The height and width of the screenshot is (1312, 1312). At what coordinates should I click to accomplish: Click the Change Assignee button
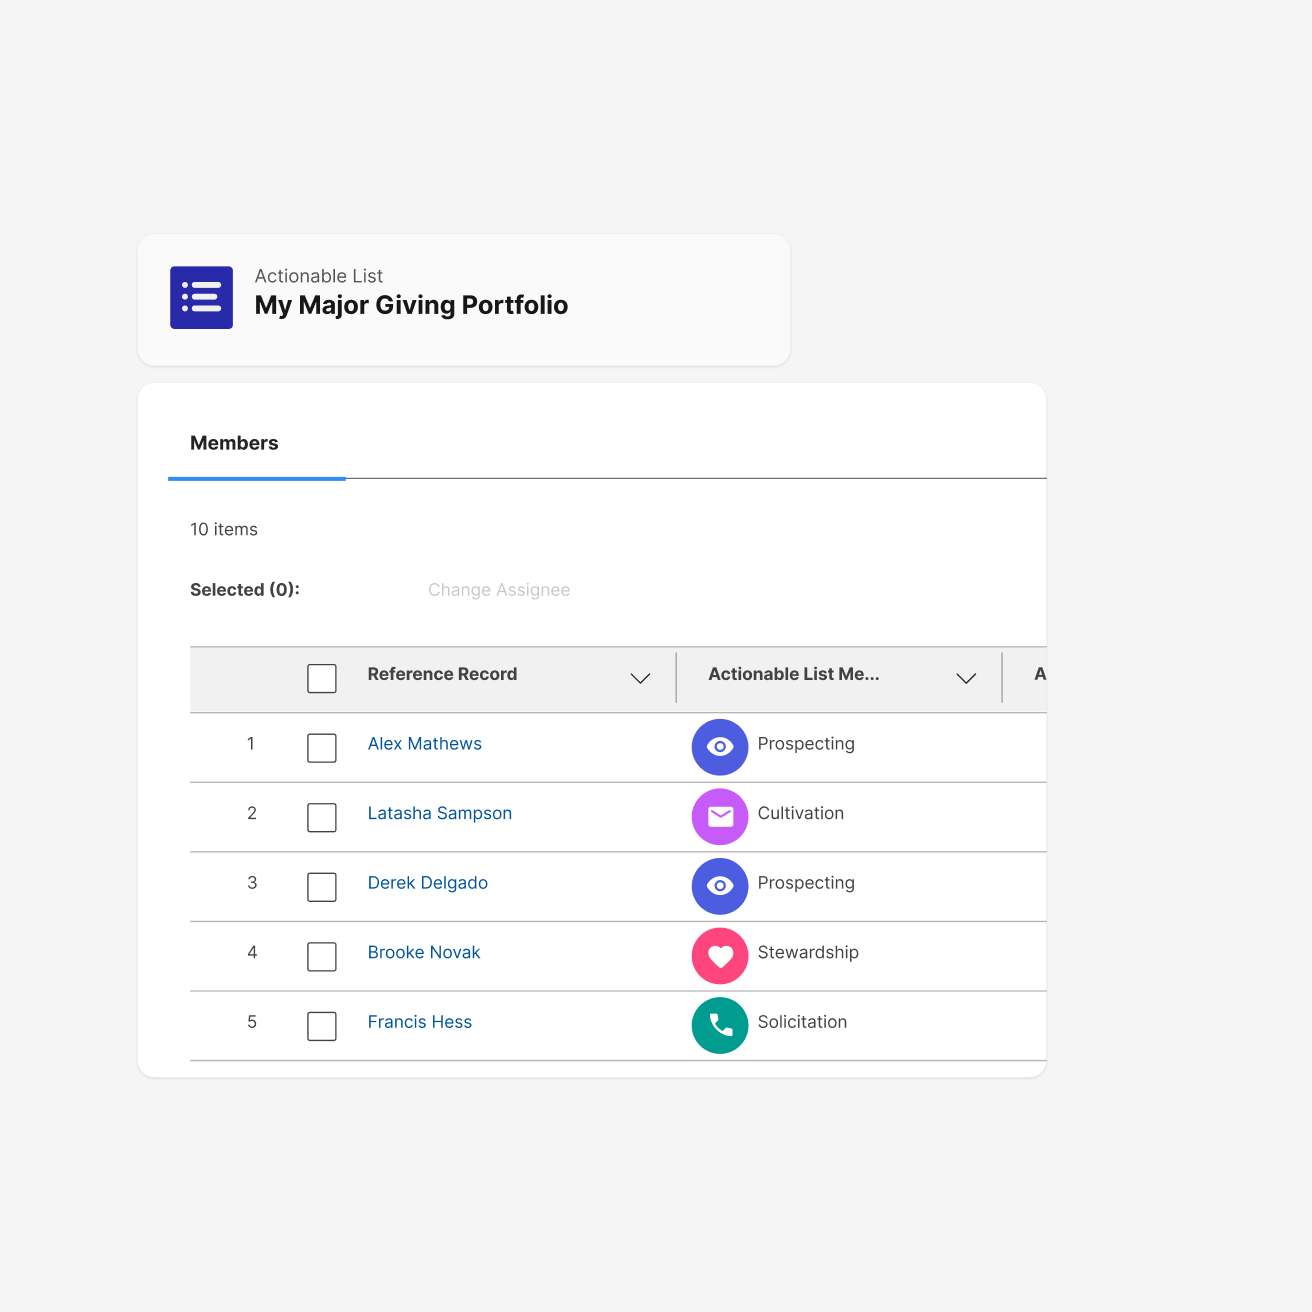[499, 590]
